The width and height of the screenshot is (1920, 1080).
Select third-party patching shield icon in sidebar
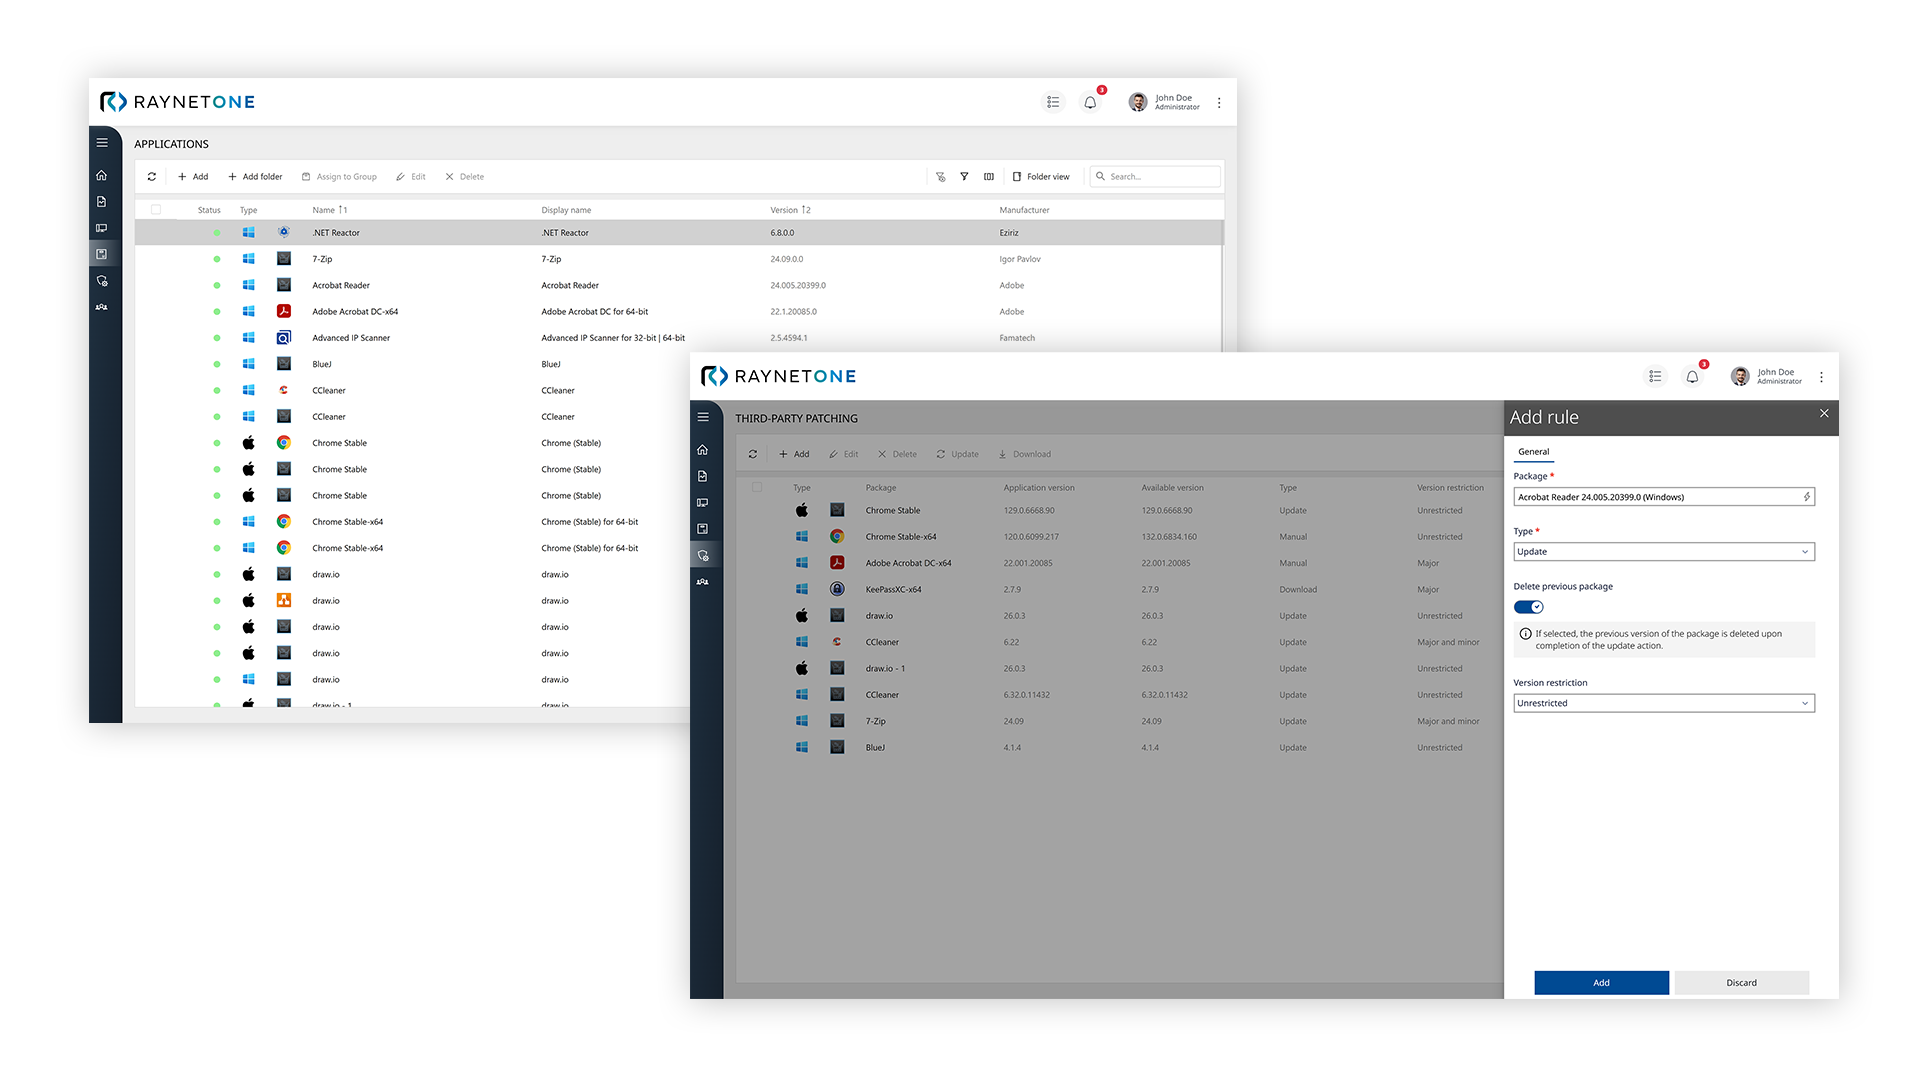point(703,555)
